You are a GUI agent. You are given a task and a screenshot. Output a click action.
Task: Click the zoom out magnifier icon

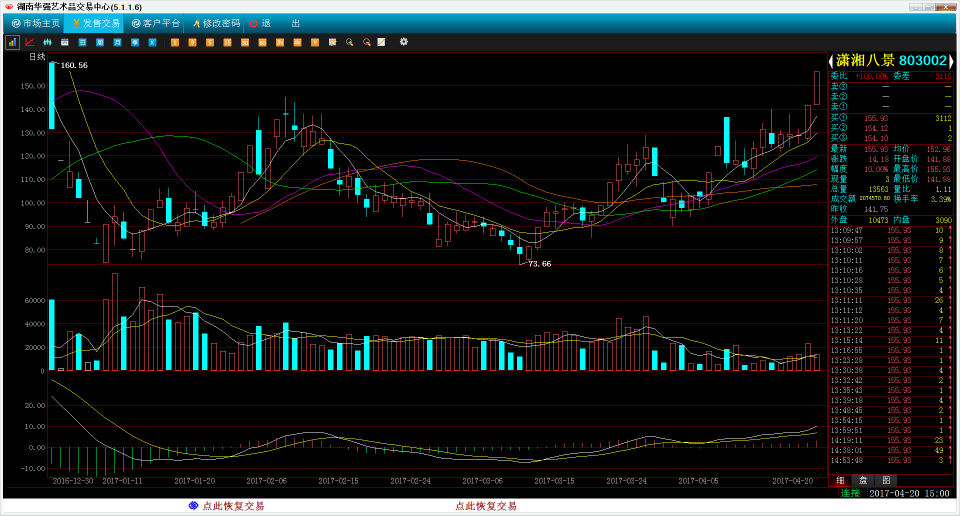pos(367,42)
